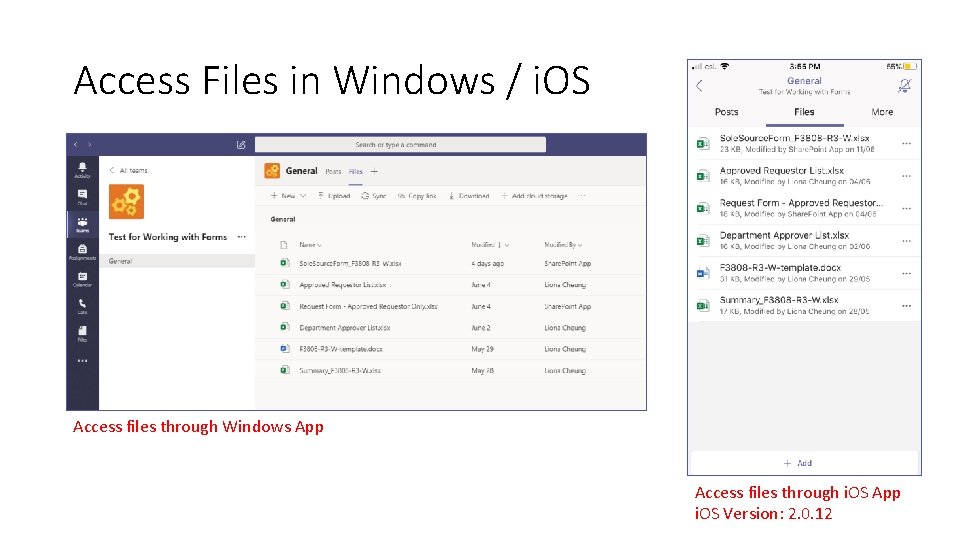The image size is (960, 540).
Task: Open options for iOS Summary_F3808-R3-W.xlsx
Action: coord(907,306)
